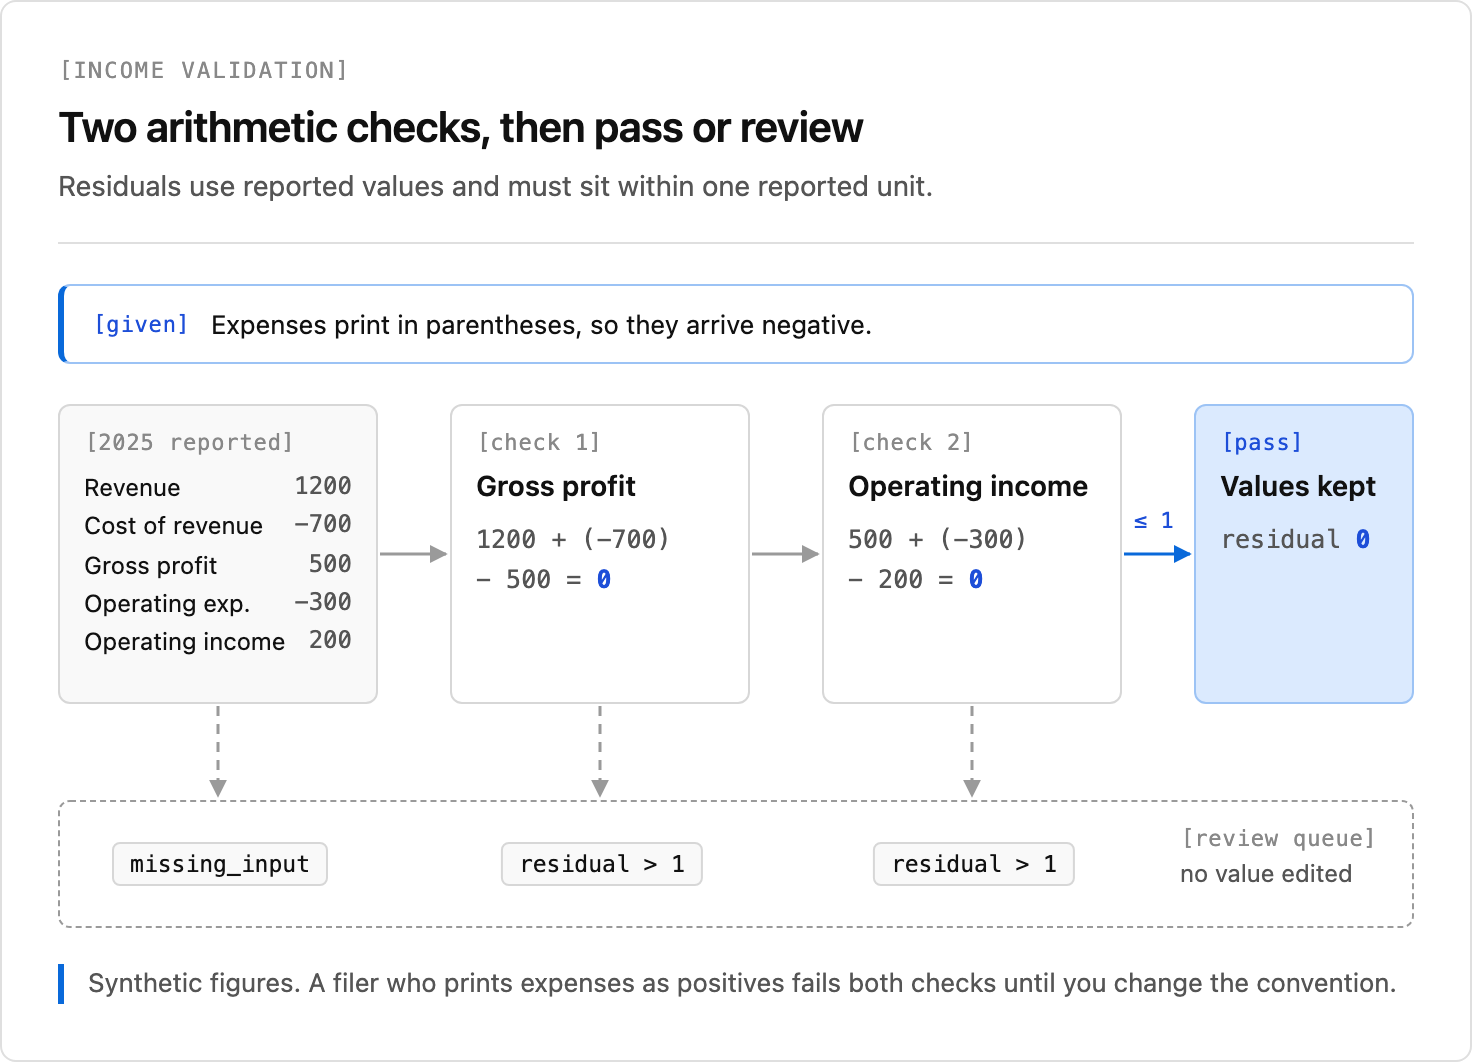Viewport: 1472px width, 1062px height.
Task: Select the Gross profit row value 500
Action: 330,564
